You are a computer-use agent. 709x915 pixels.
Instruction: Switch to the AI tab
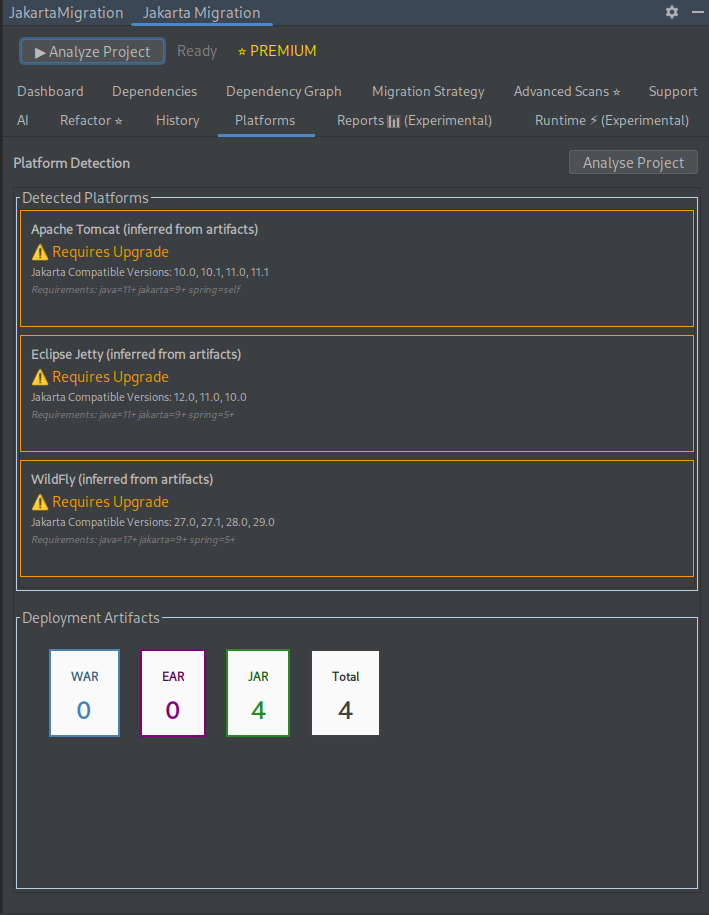coord(23,120)
